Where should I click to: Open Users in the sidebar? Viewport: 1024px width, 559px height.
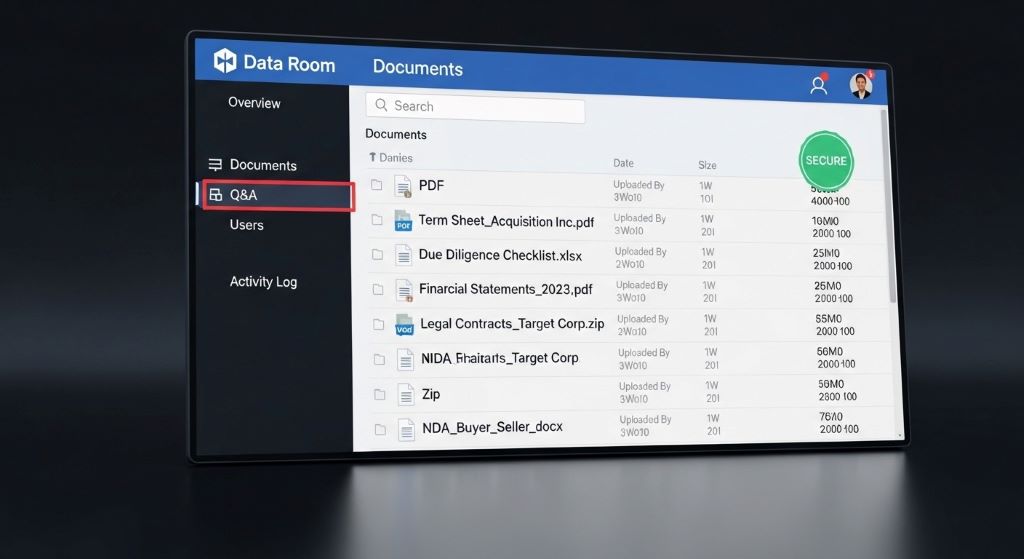coord(246,225)
